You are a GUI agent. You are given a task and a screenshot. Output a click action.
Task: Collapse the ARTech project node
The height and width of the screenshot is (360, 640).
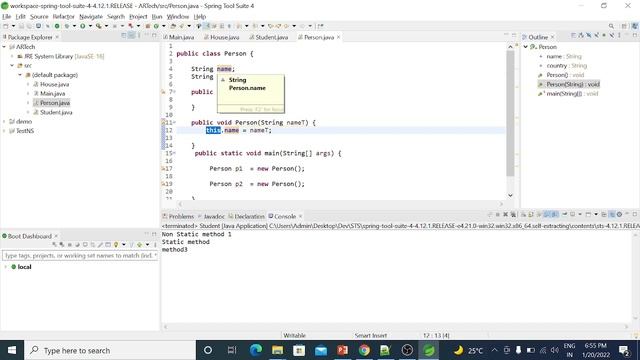pyautogui.click(x=4, y=47)
